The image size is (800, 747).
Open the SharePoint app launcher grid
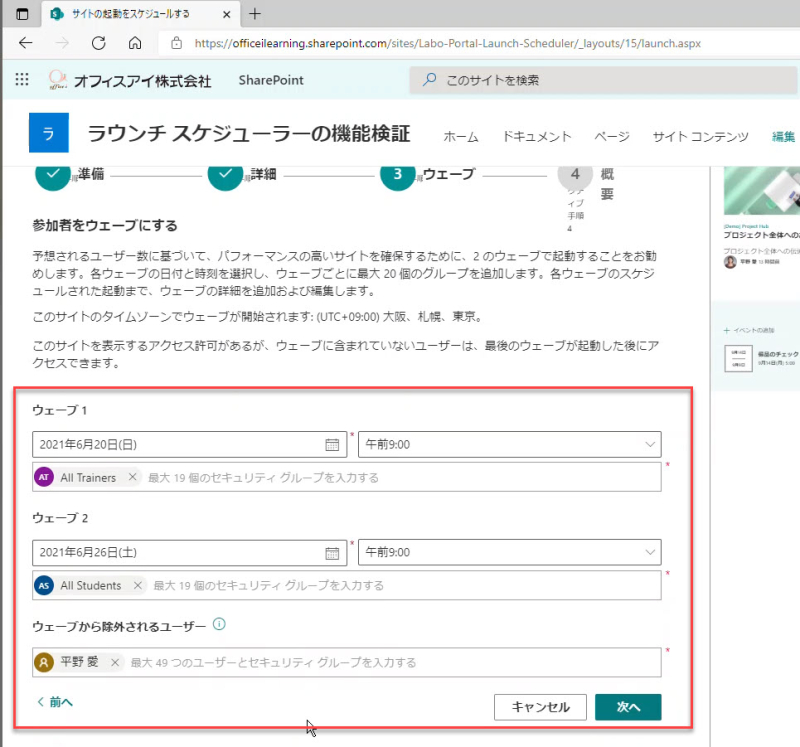22,80
